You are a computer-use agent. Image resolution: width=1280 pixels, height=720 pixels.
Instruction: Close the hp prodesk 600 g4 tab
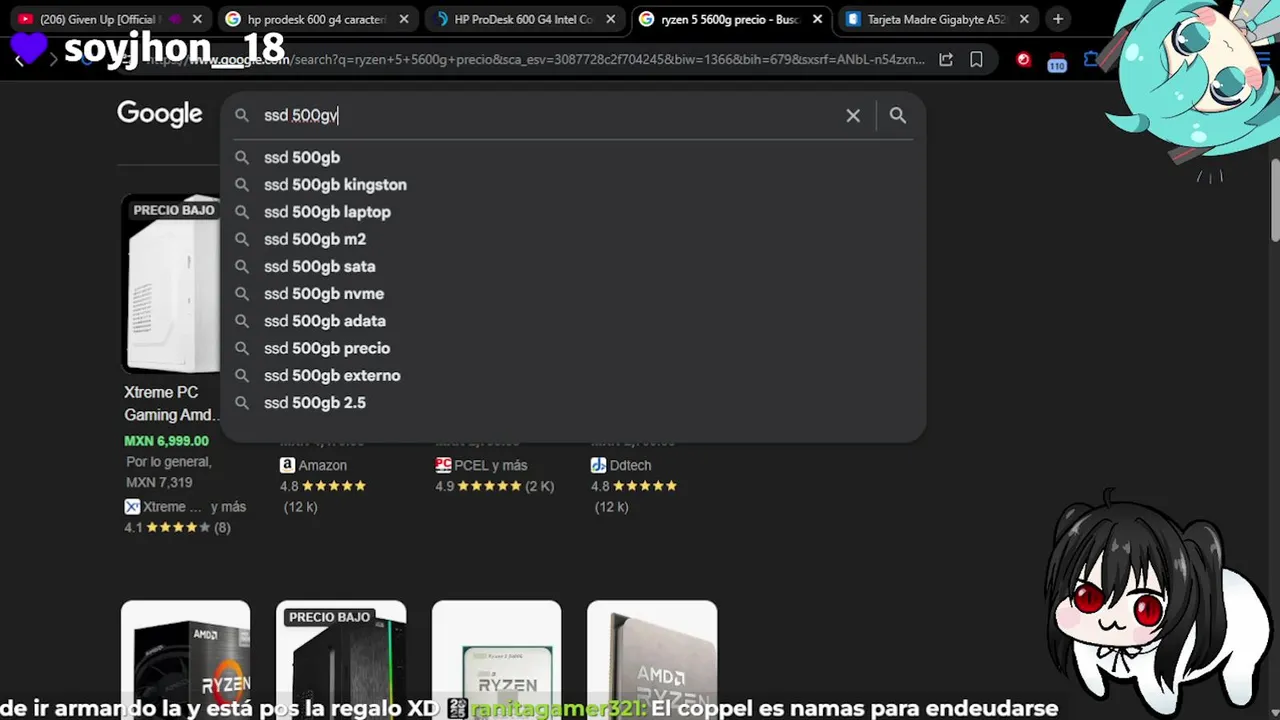click(x=404, y=19)
